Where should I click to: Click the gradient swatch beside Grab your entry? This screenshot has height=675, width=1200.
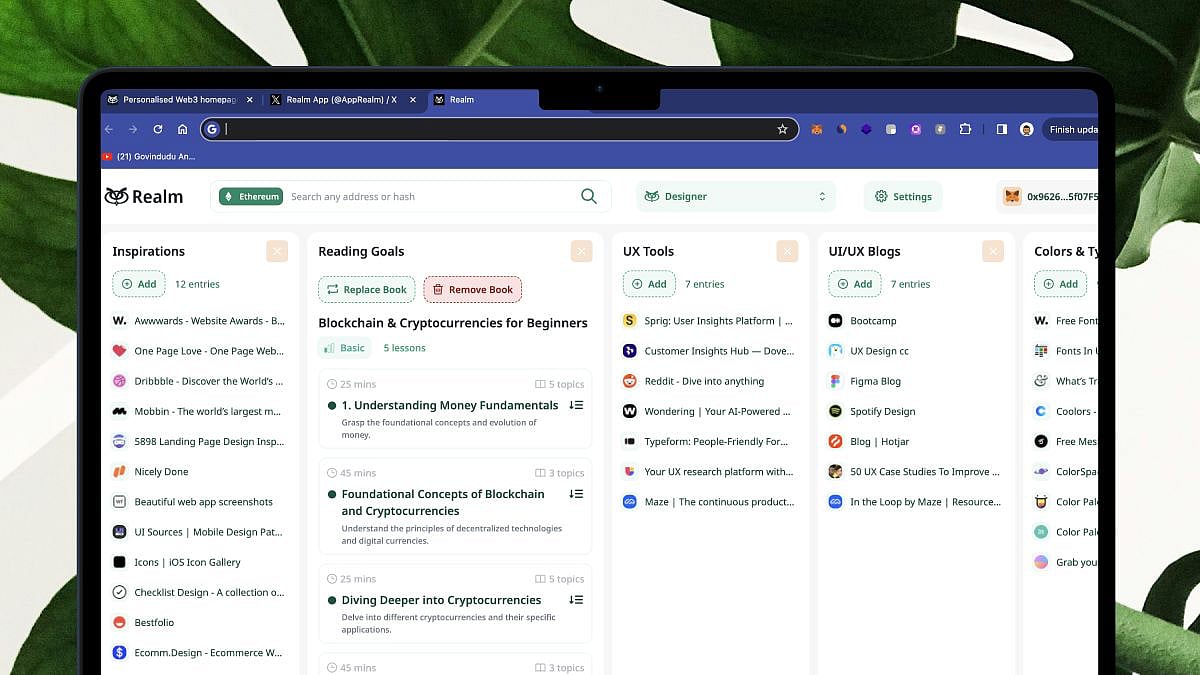click(x=1040, y=562)
